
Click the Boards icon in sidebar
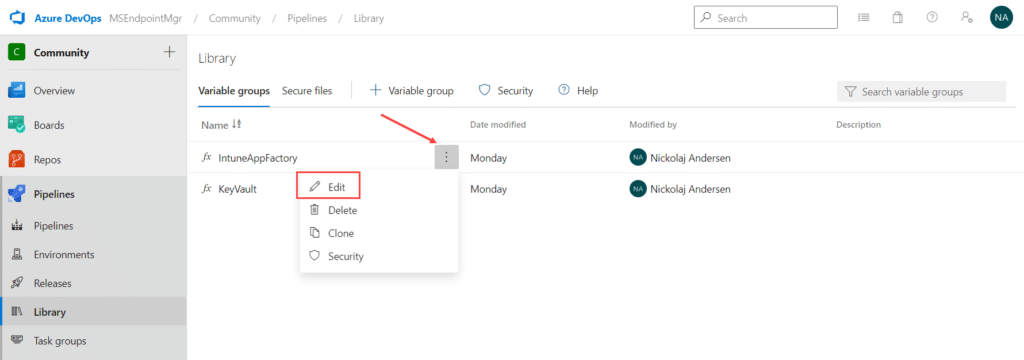pyautogui.click(x=16, y=125)
